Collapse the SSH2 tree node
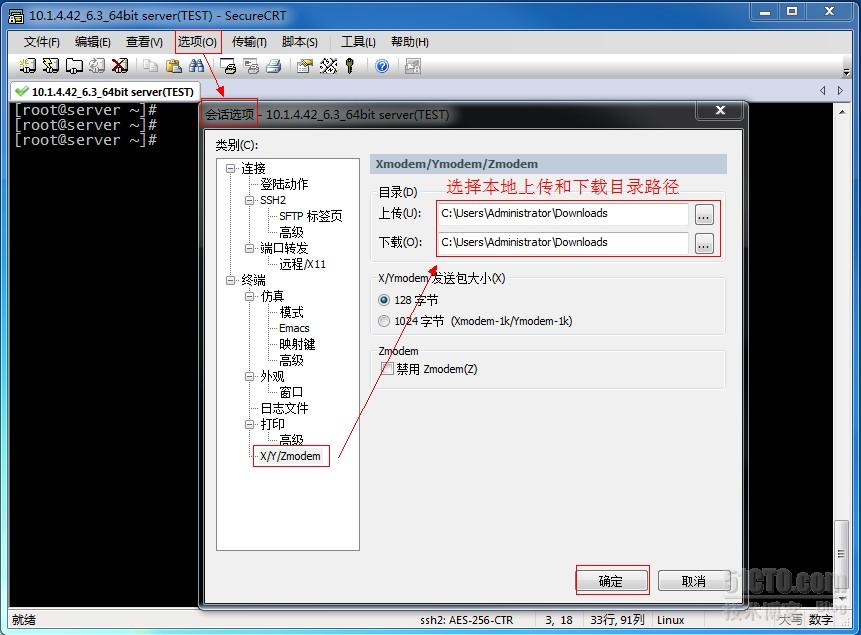Viewport: 861px width, 635px height. (x=249, y=200)
